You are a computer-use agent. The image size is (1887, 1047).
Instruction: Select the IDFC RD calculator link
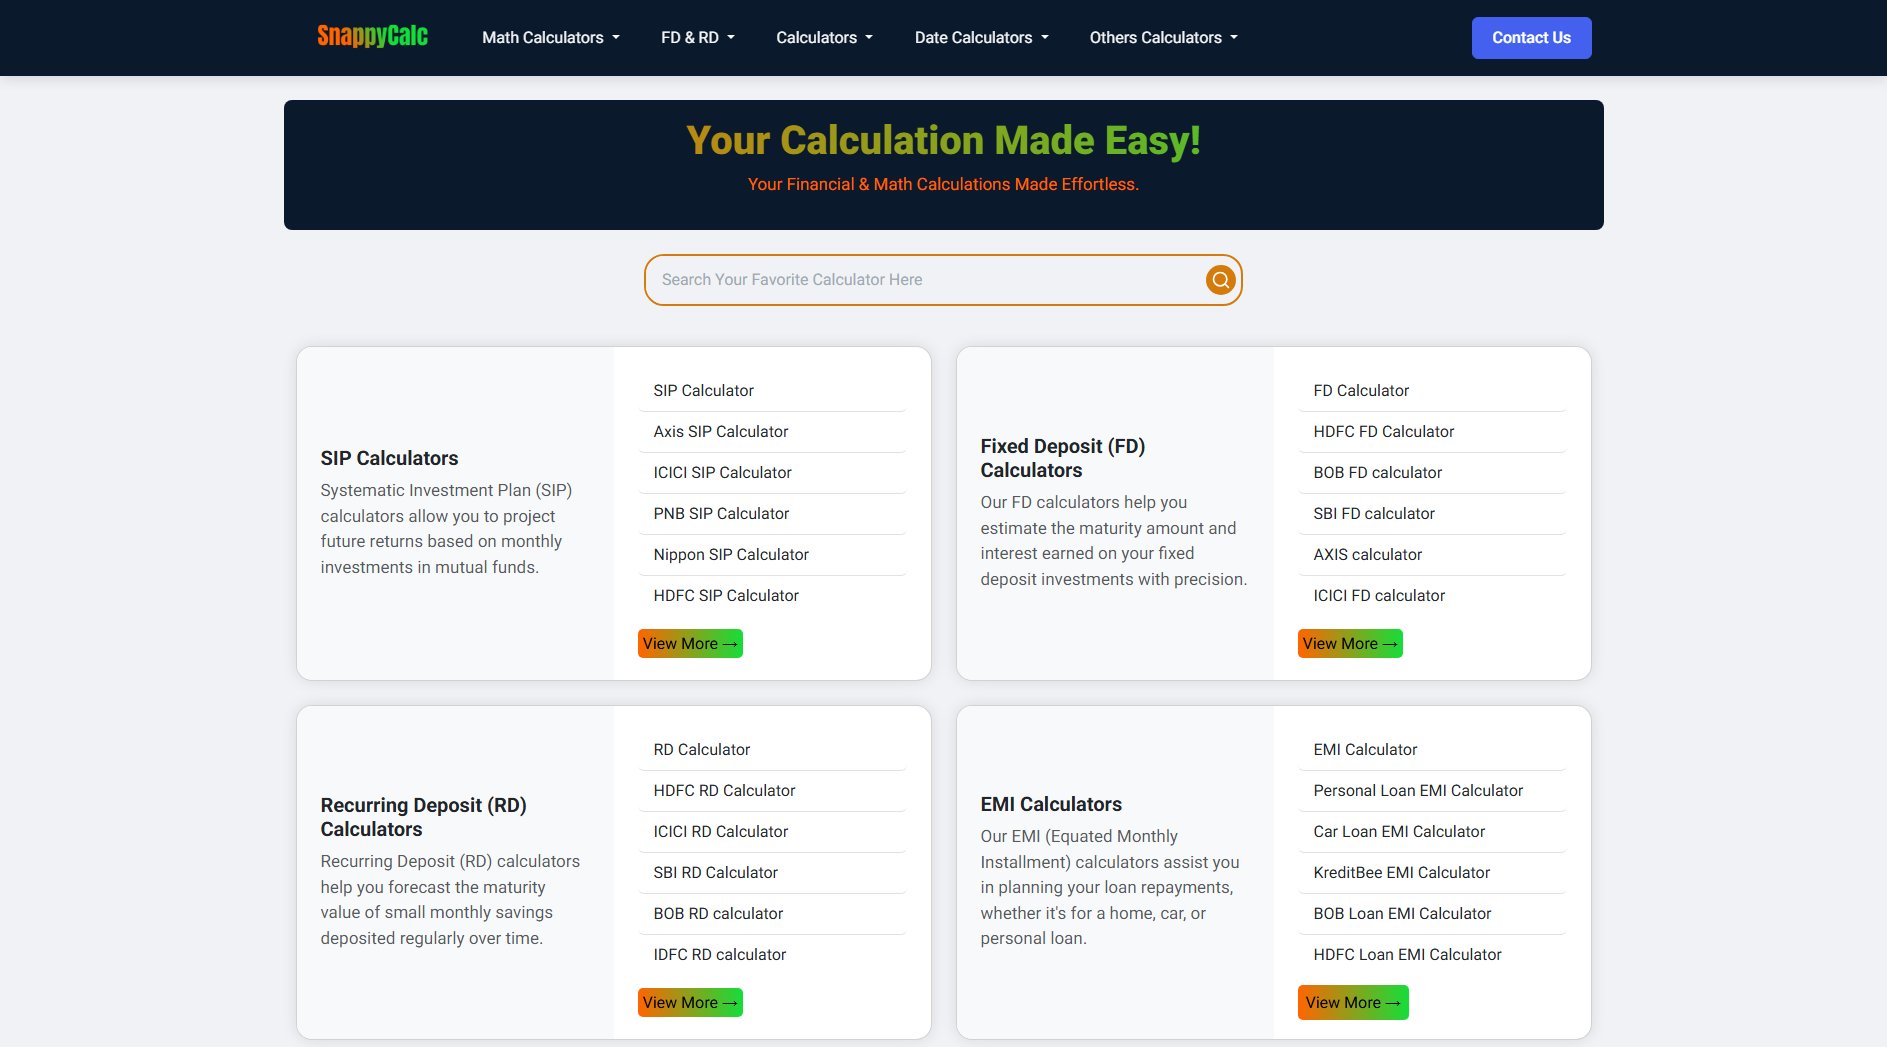(x=719, y=955)
